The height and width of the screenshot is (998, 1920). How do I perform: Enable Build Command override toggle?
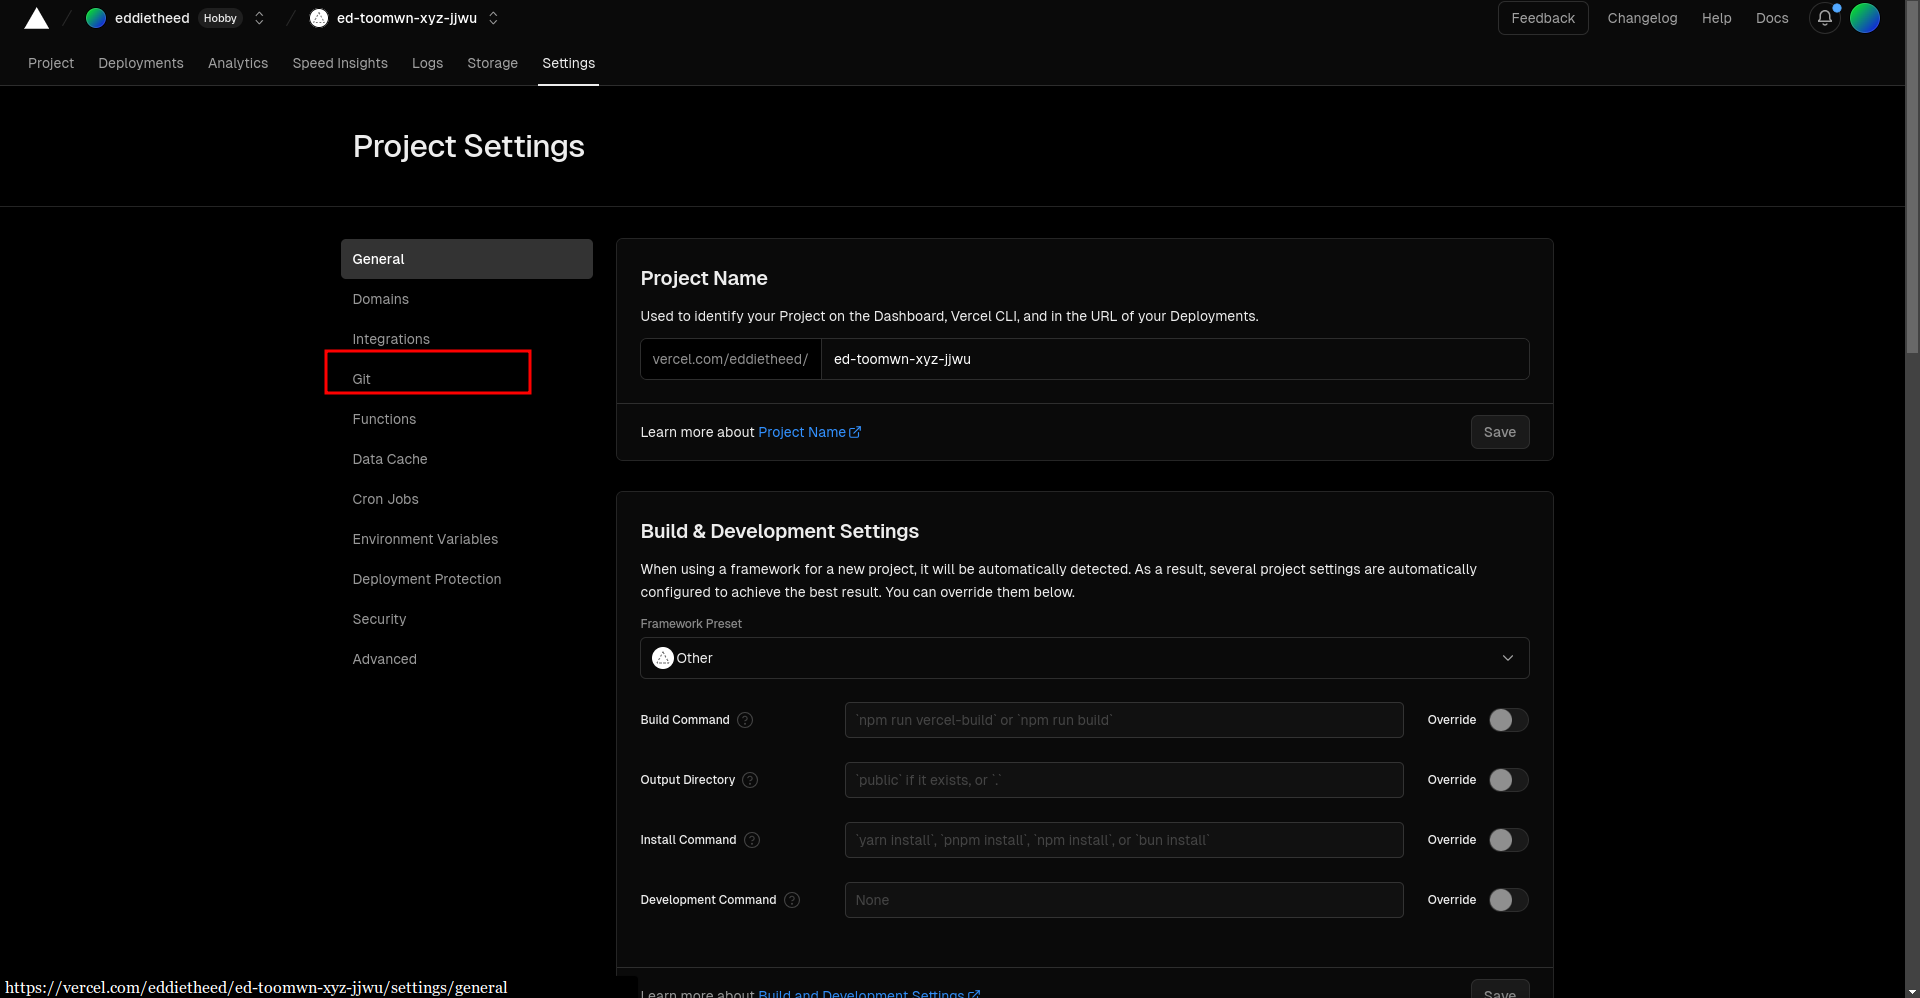pyautogui.click(x=1508, y=720)
